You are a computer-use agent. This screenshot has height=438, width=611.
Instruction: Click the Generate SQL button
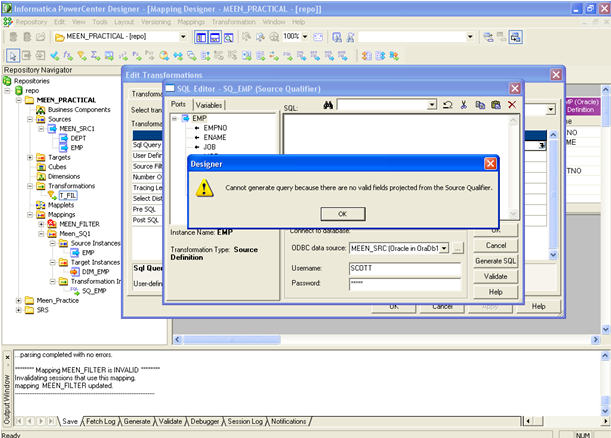pyautogui.click(x=495, y=261)
